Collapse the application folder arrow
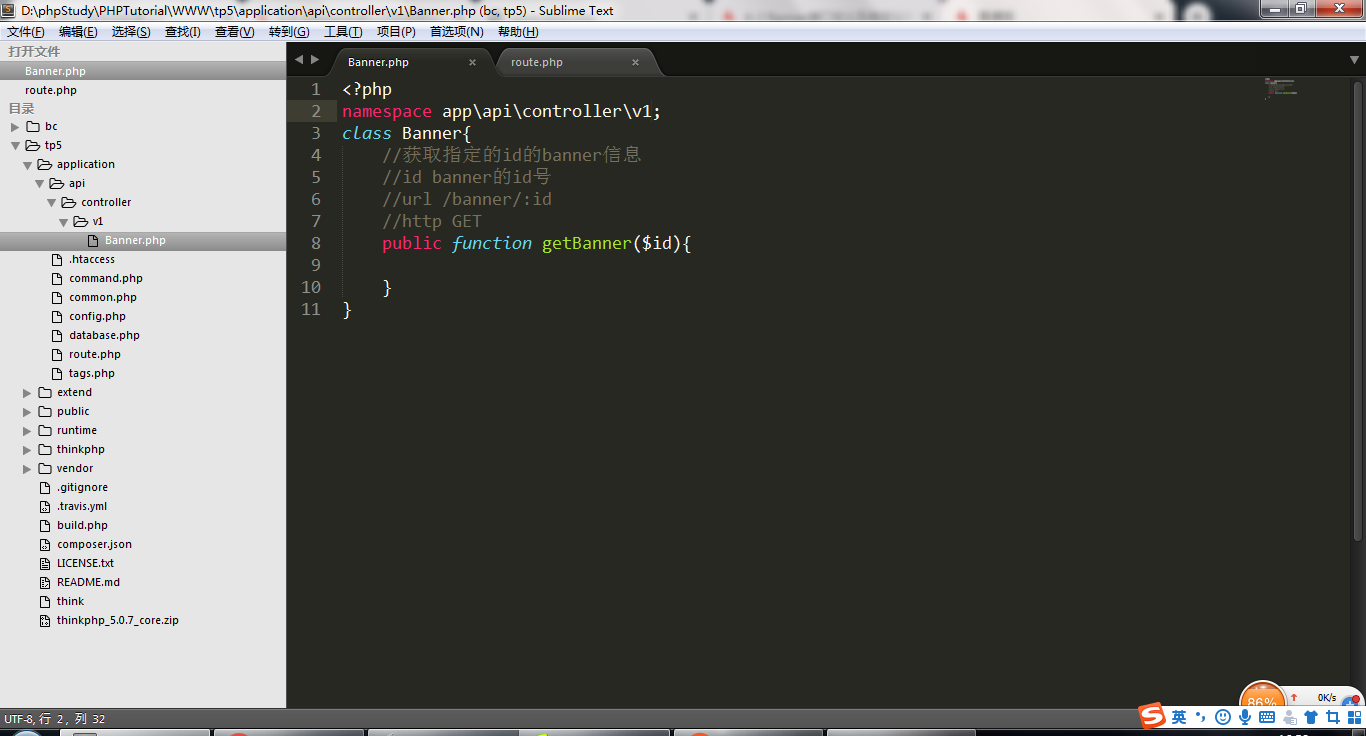1366x736 pixels. (27, 165)
